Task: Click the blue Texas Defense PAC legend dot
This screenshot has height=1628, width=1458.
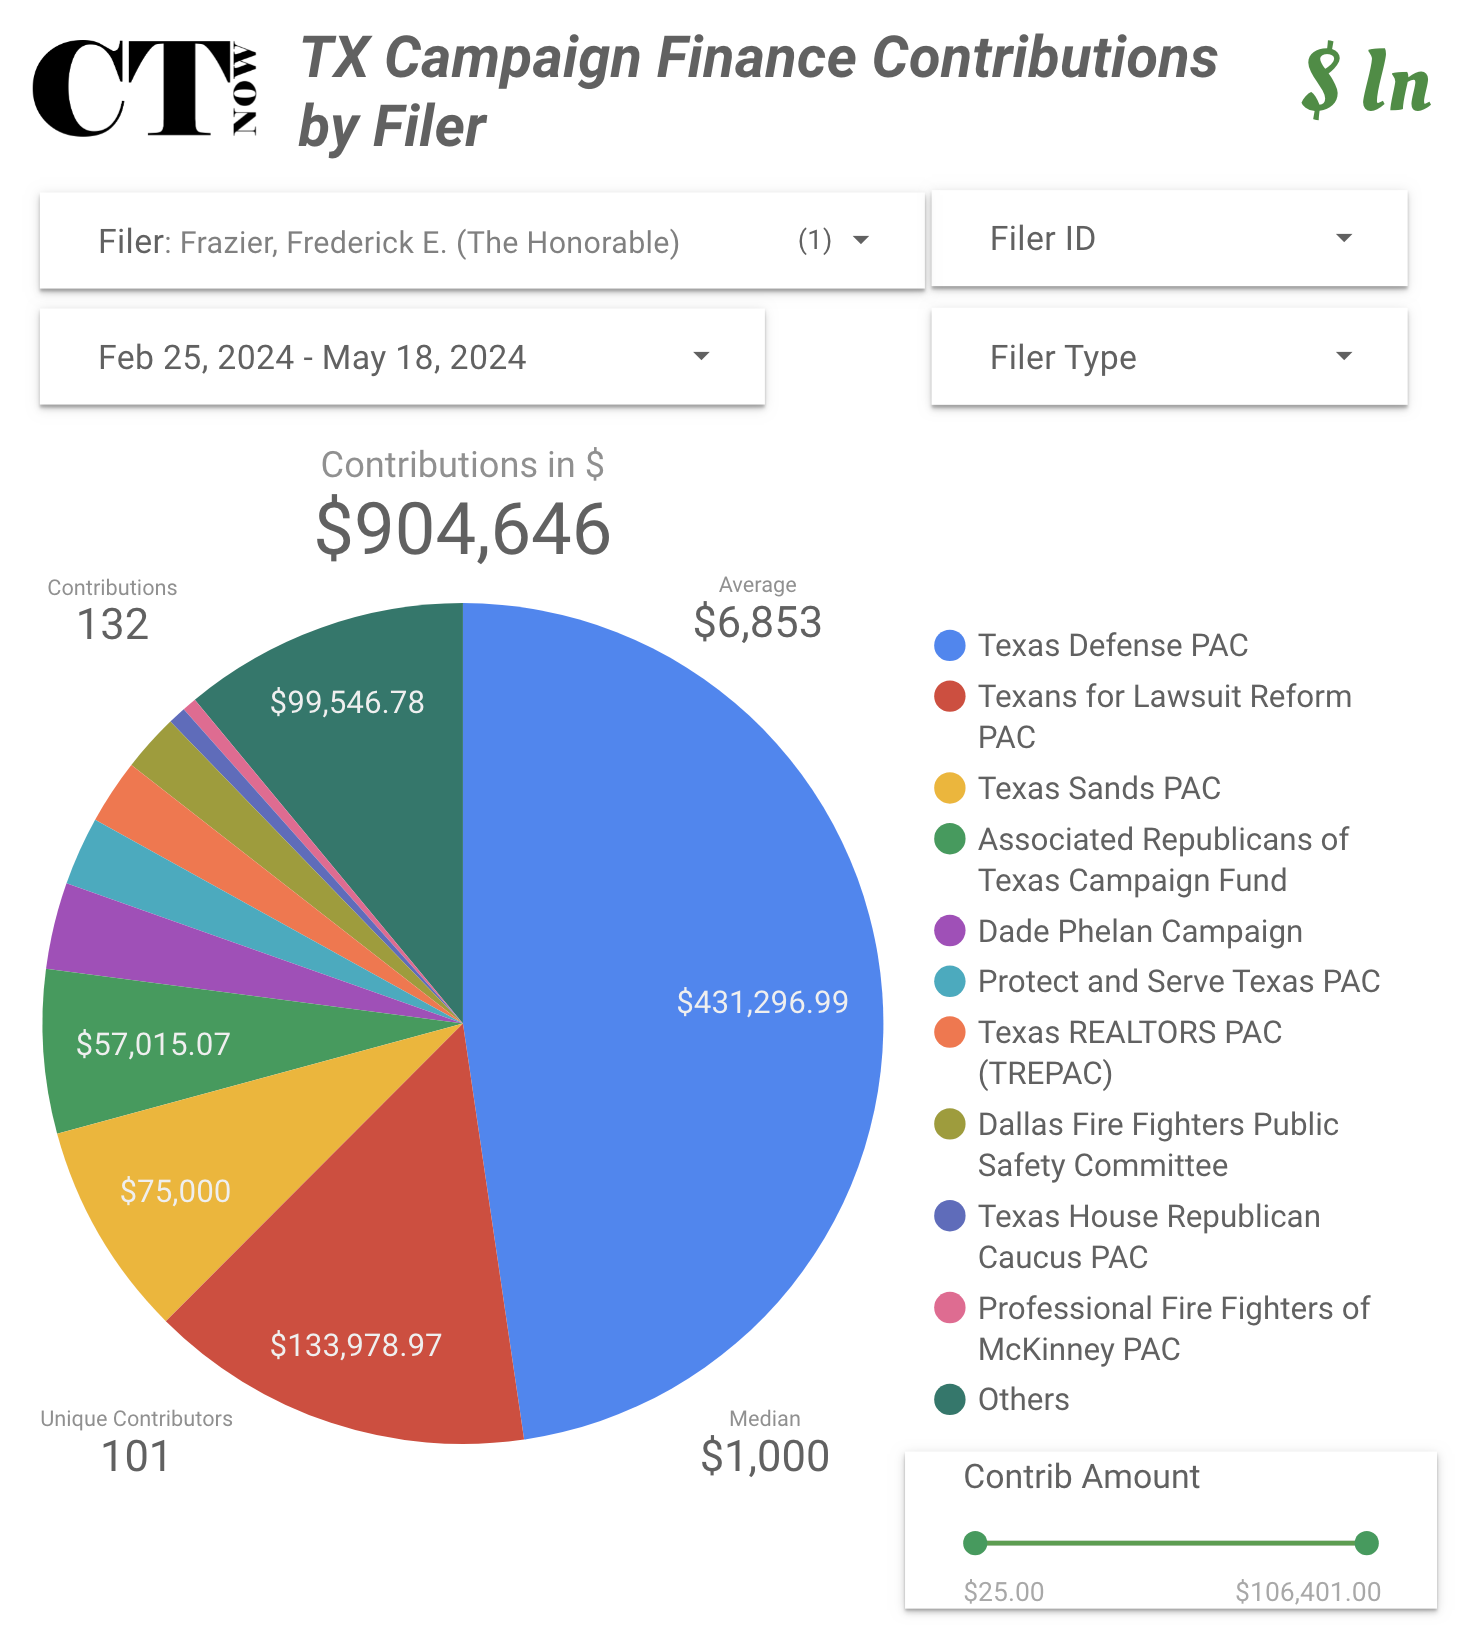Action: (x=949, y=645)
